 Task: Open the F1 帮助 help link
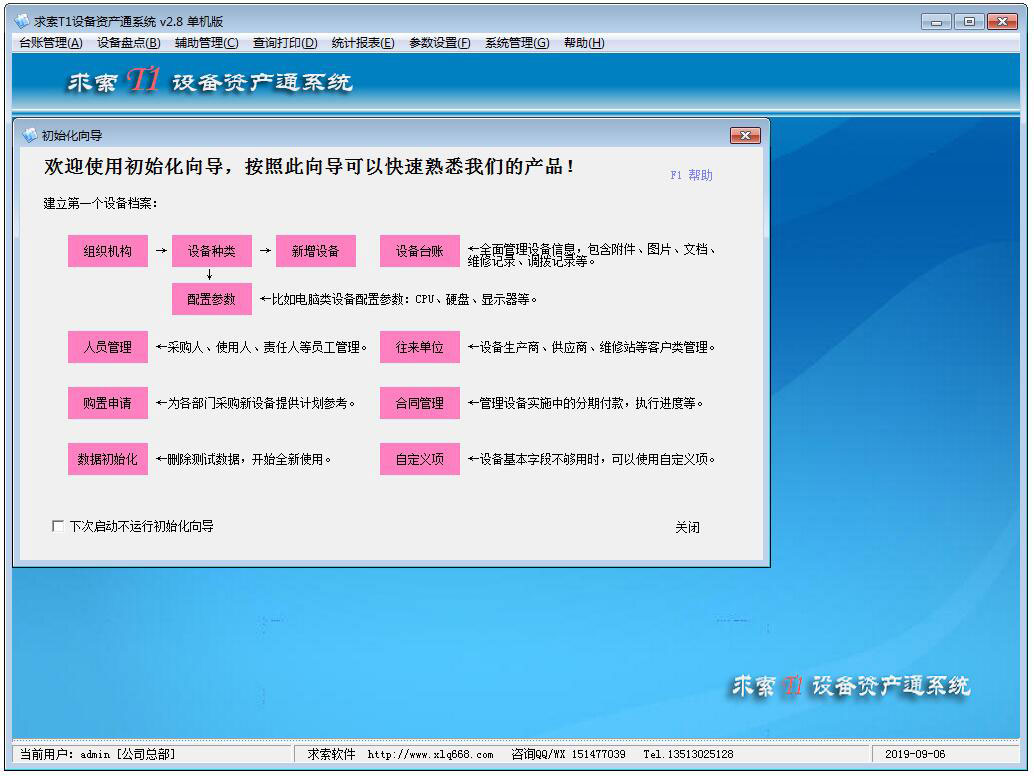691,175
